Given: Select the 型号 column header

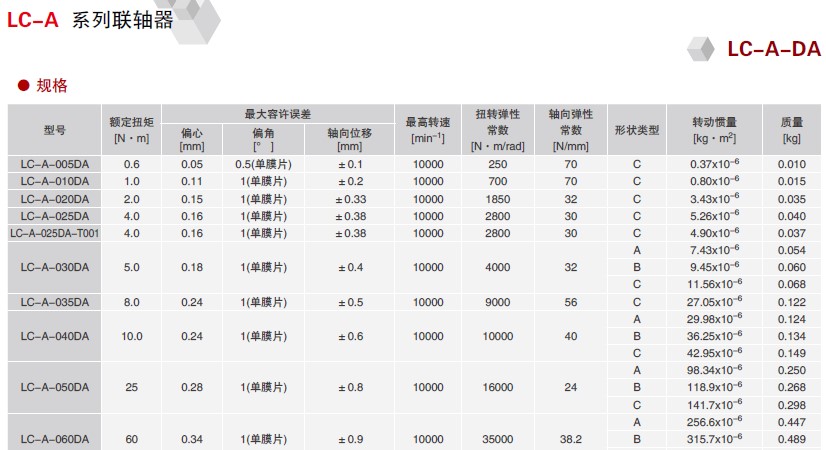Looking at the screenshot, I should 54,130.
